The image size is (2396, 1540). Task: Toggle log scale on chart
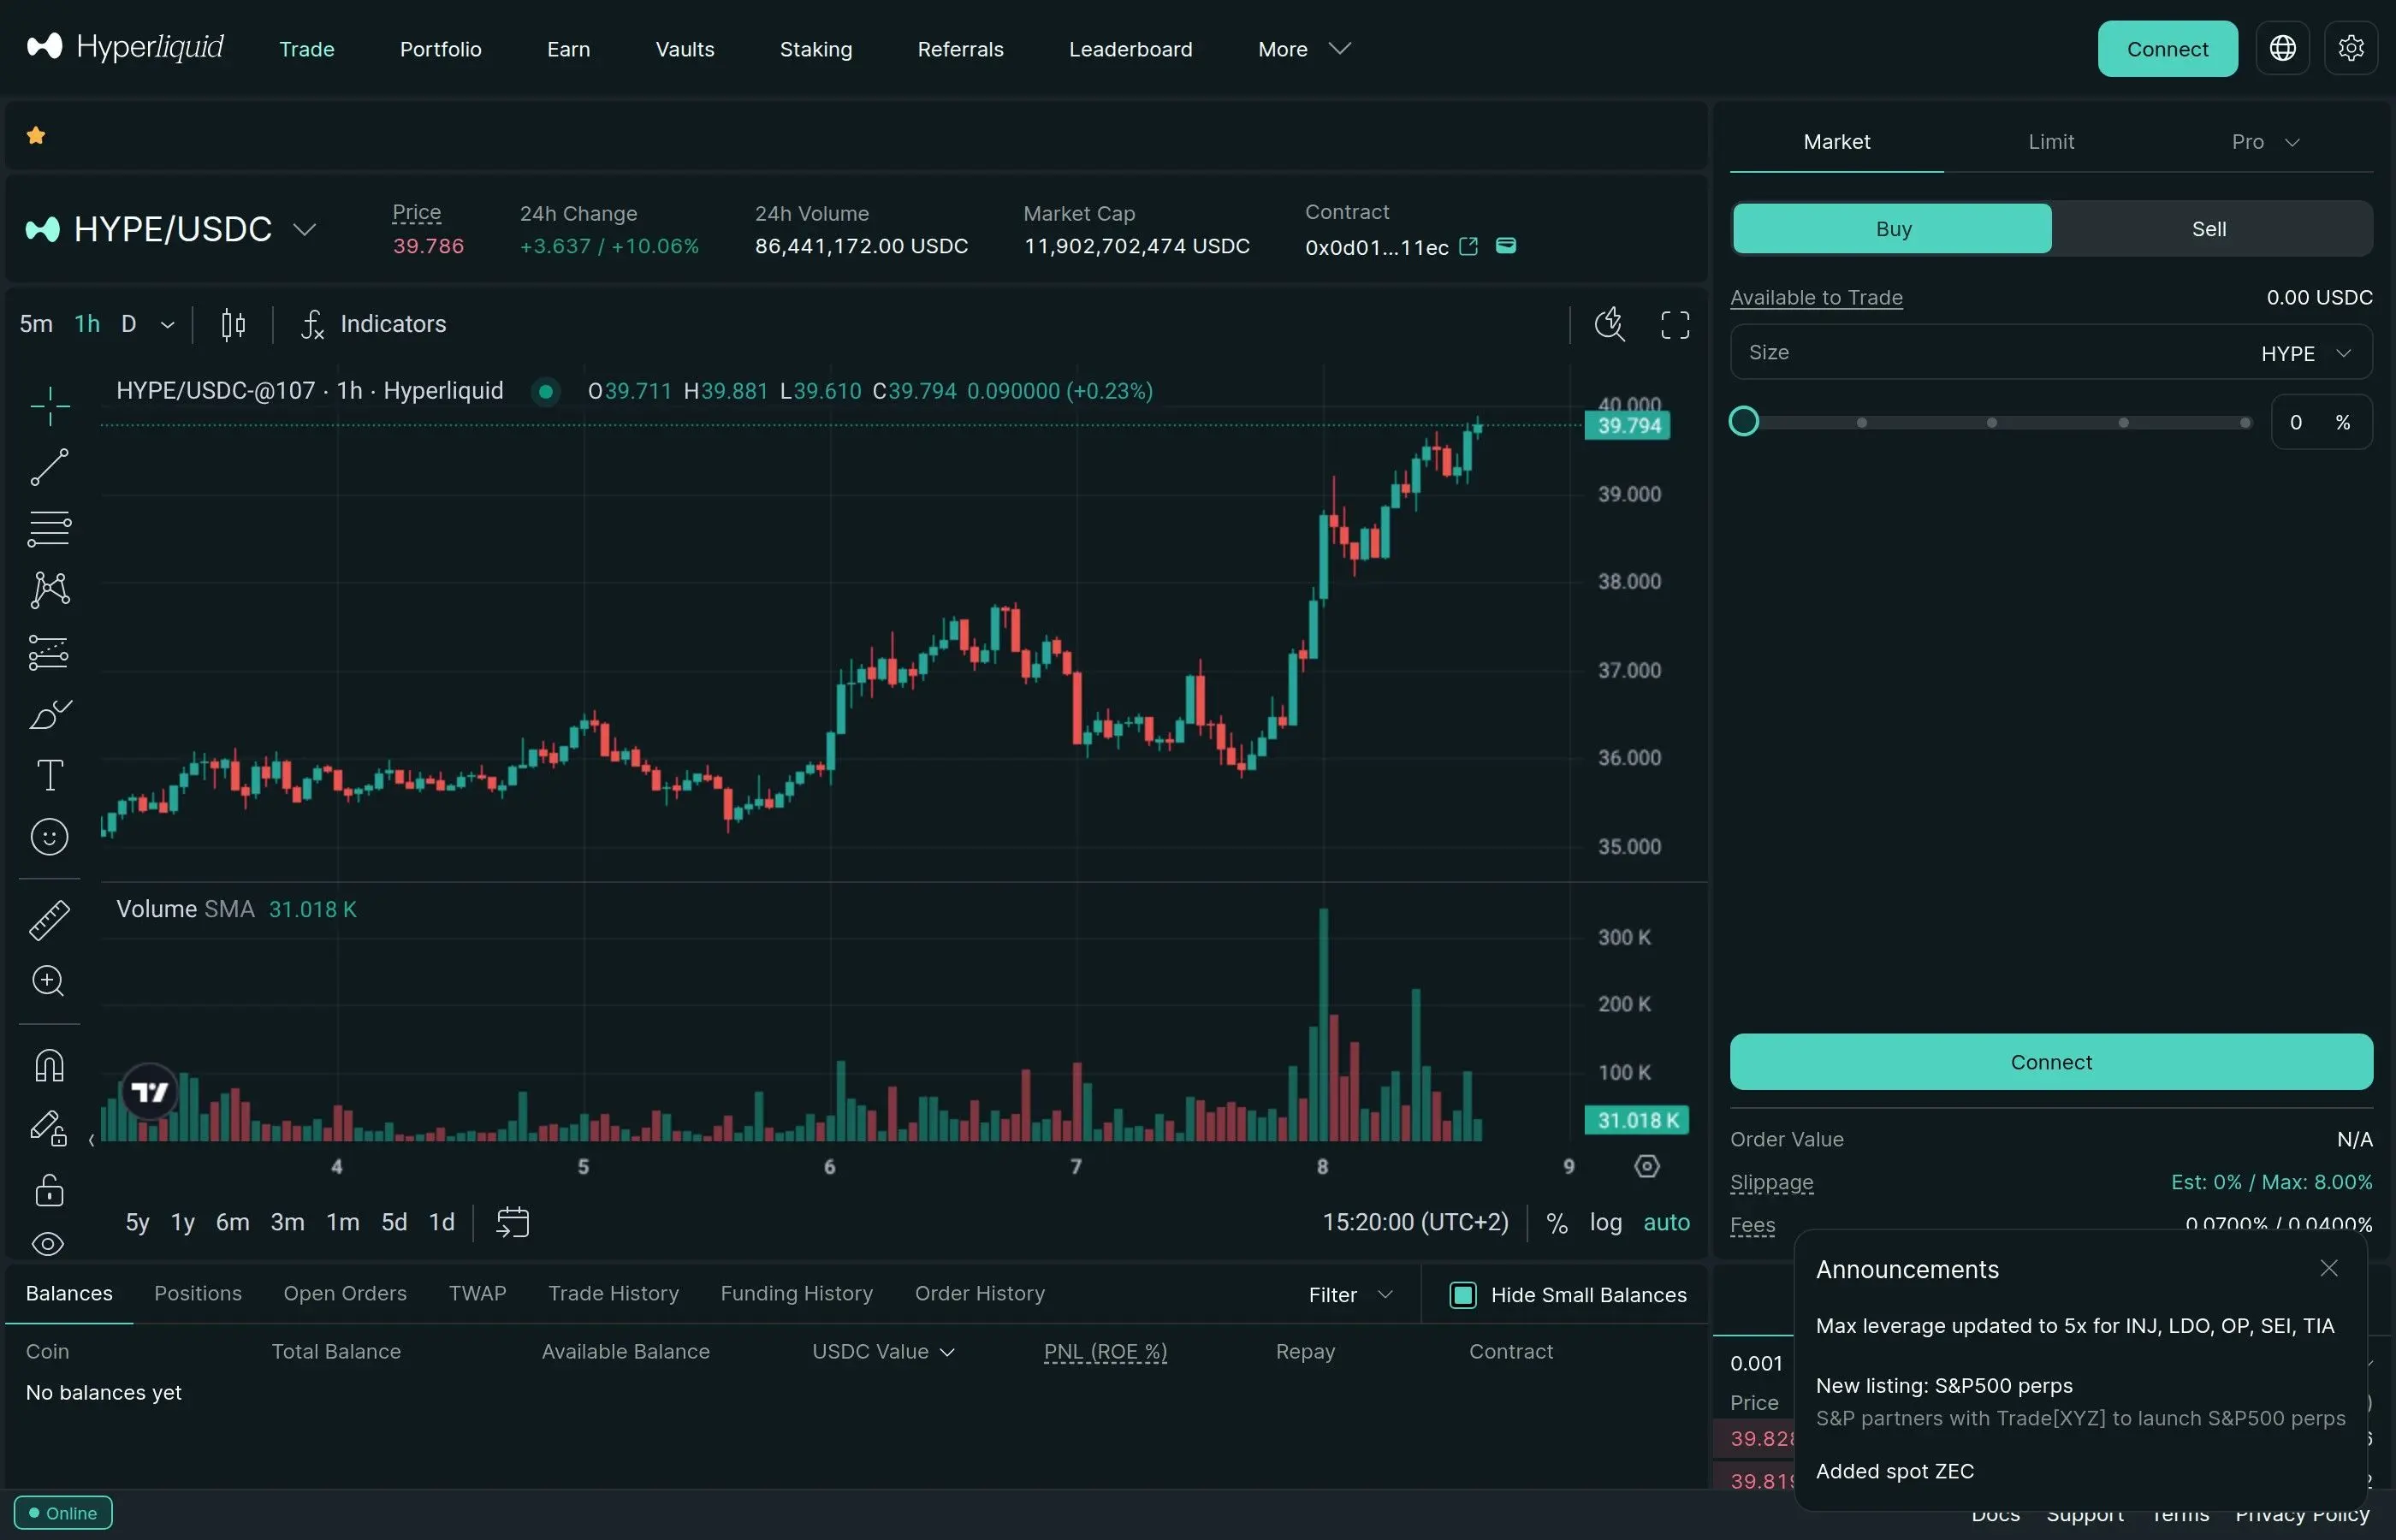(1606, 1223)
